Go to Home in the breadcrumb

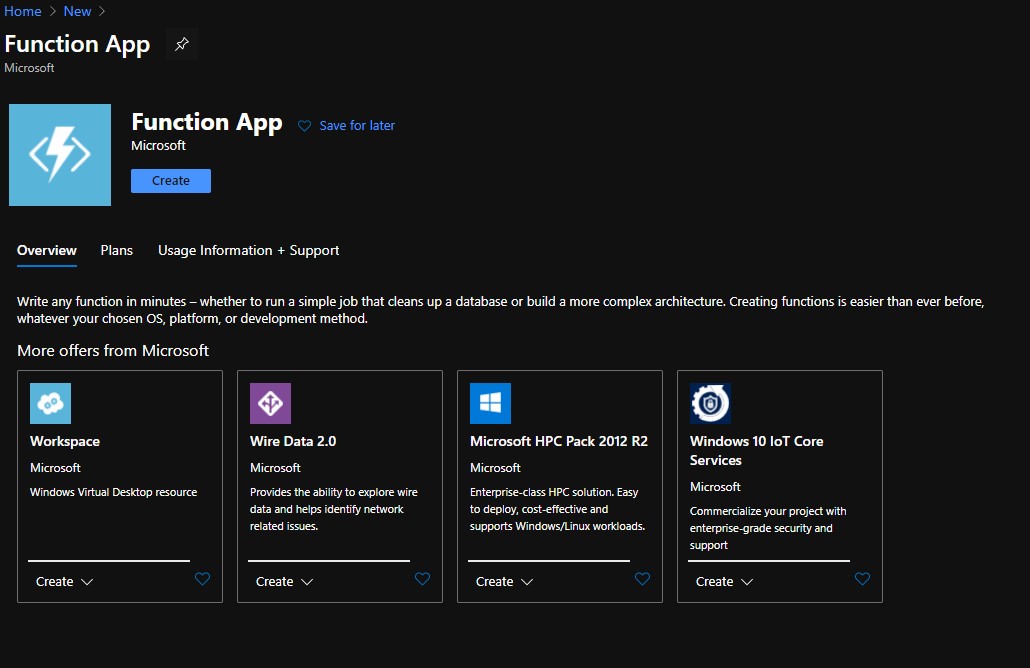(x=22, y=11)
